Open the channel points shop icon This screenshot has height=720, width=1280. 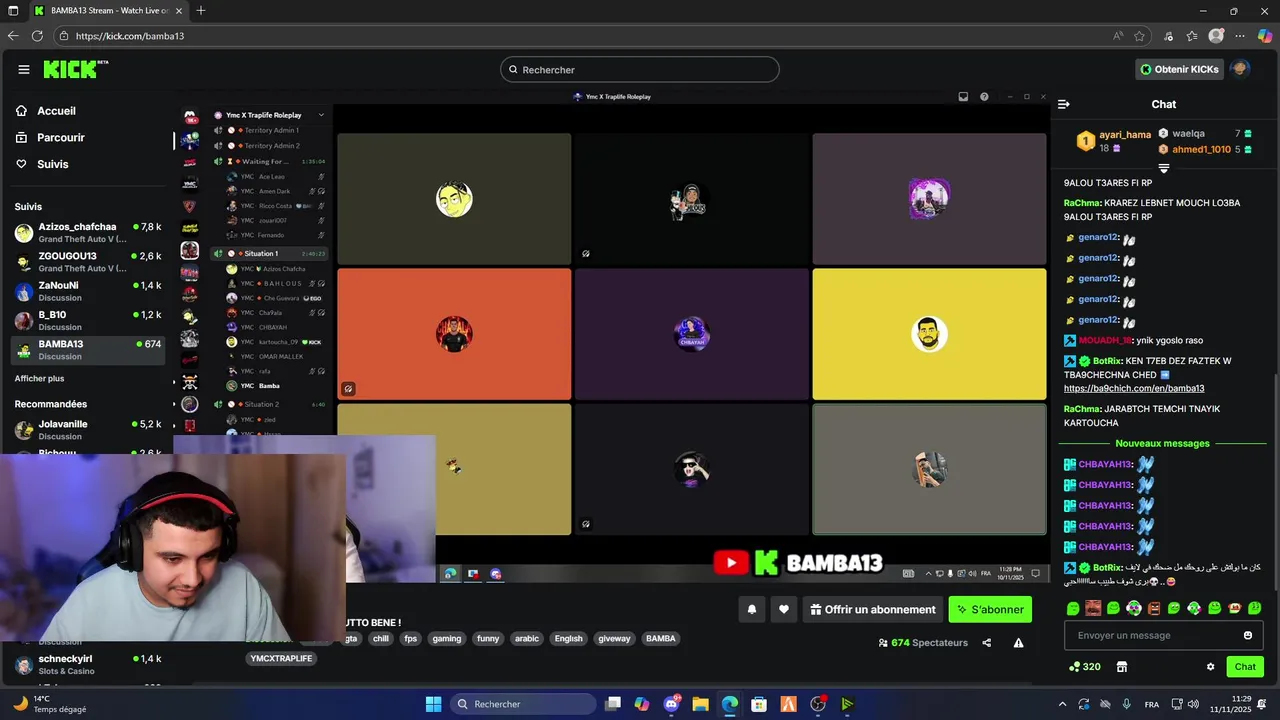pos(1122,667)
